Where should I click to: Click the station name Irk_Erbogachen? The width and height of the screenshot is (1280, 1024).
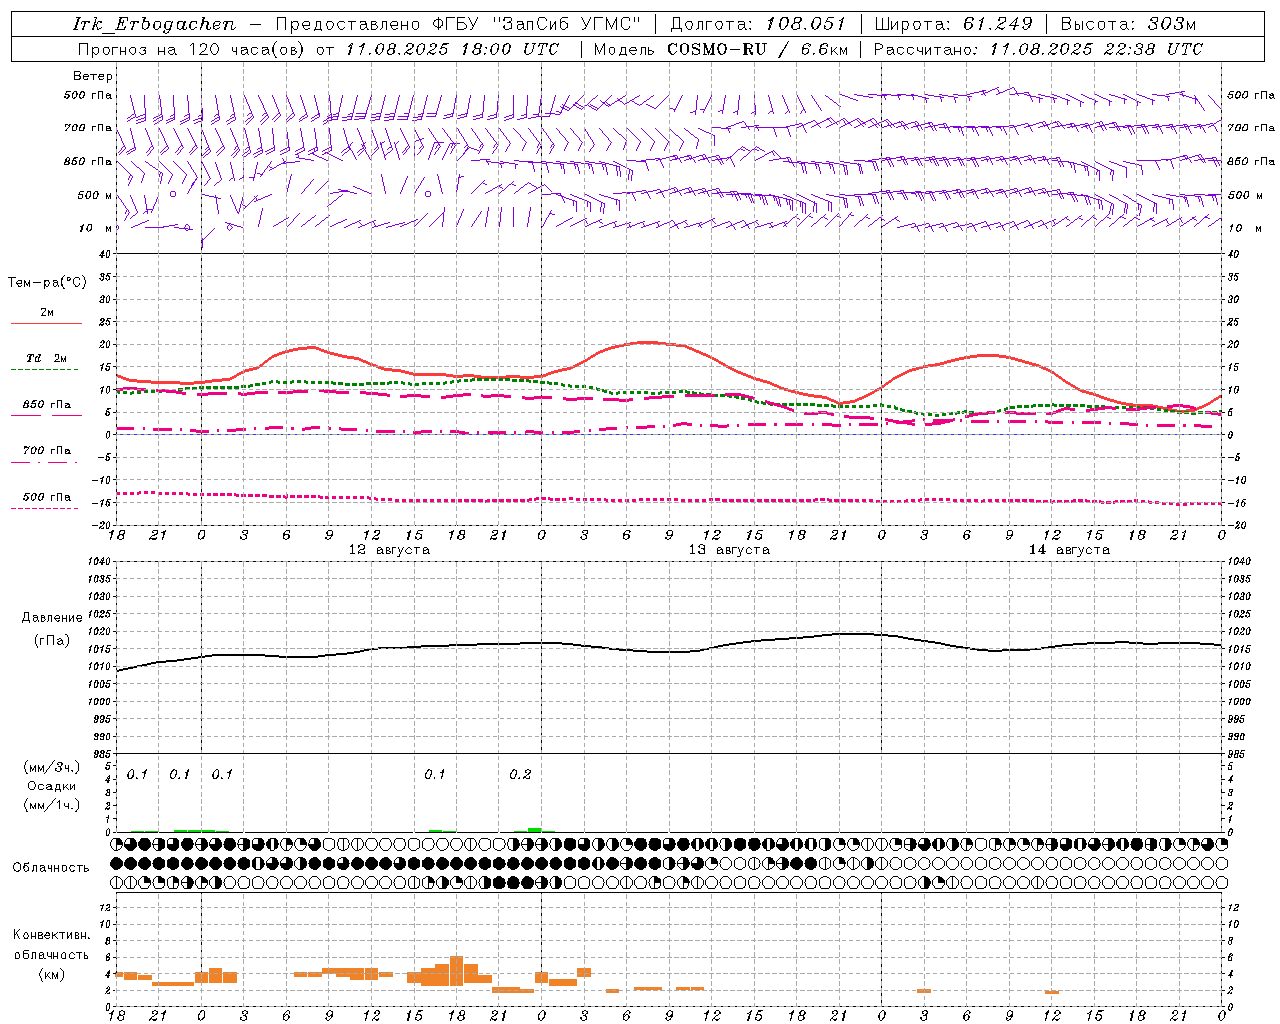[x=154, y=24]
